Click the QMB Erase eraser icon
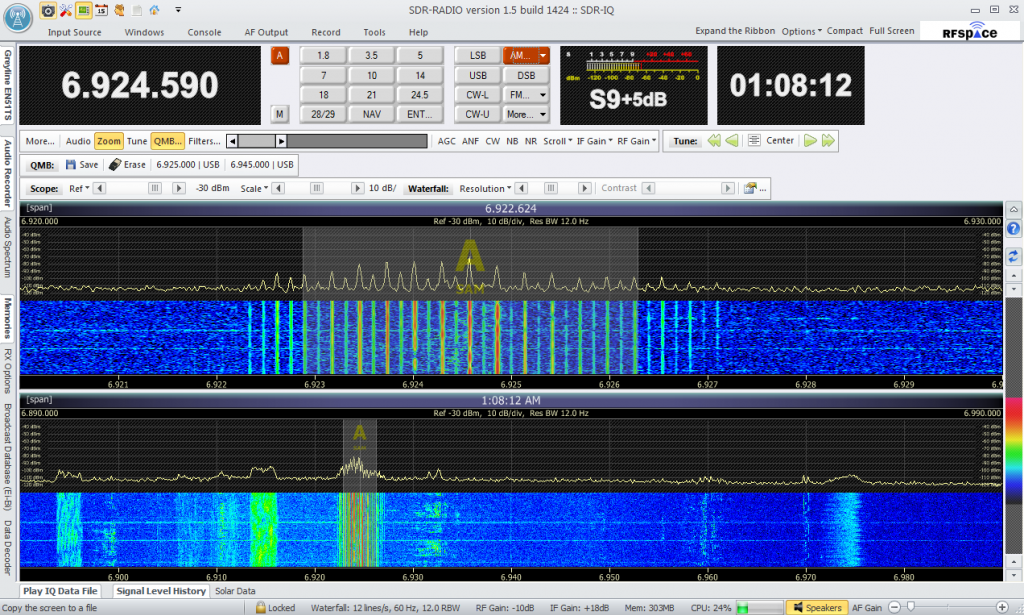This screenshot has width=1024, height=615. 115,165
